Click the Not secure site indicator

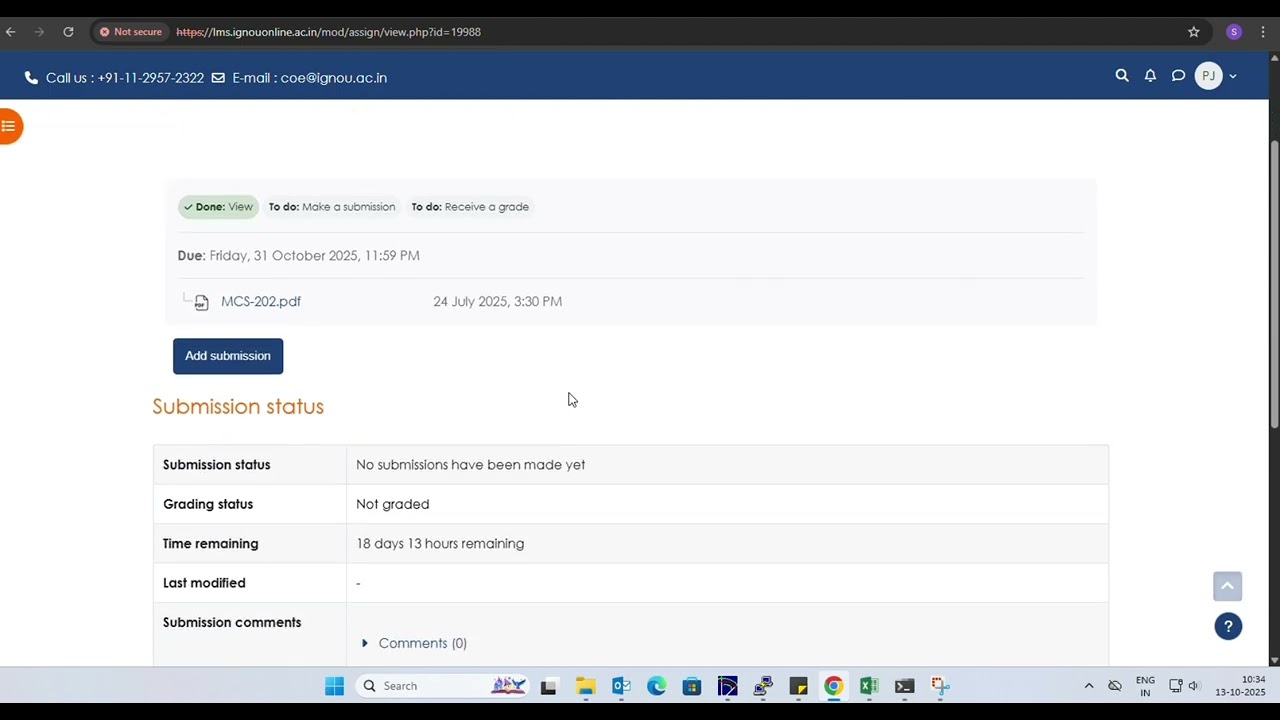[130, 32]
